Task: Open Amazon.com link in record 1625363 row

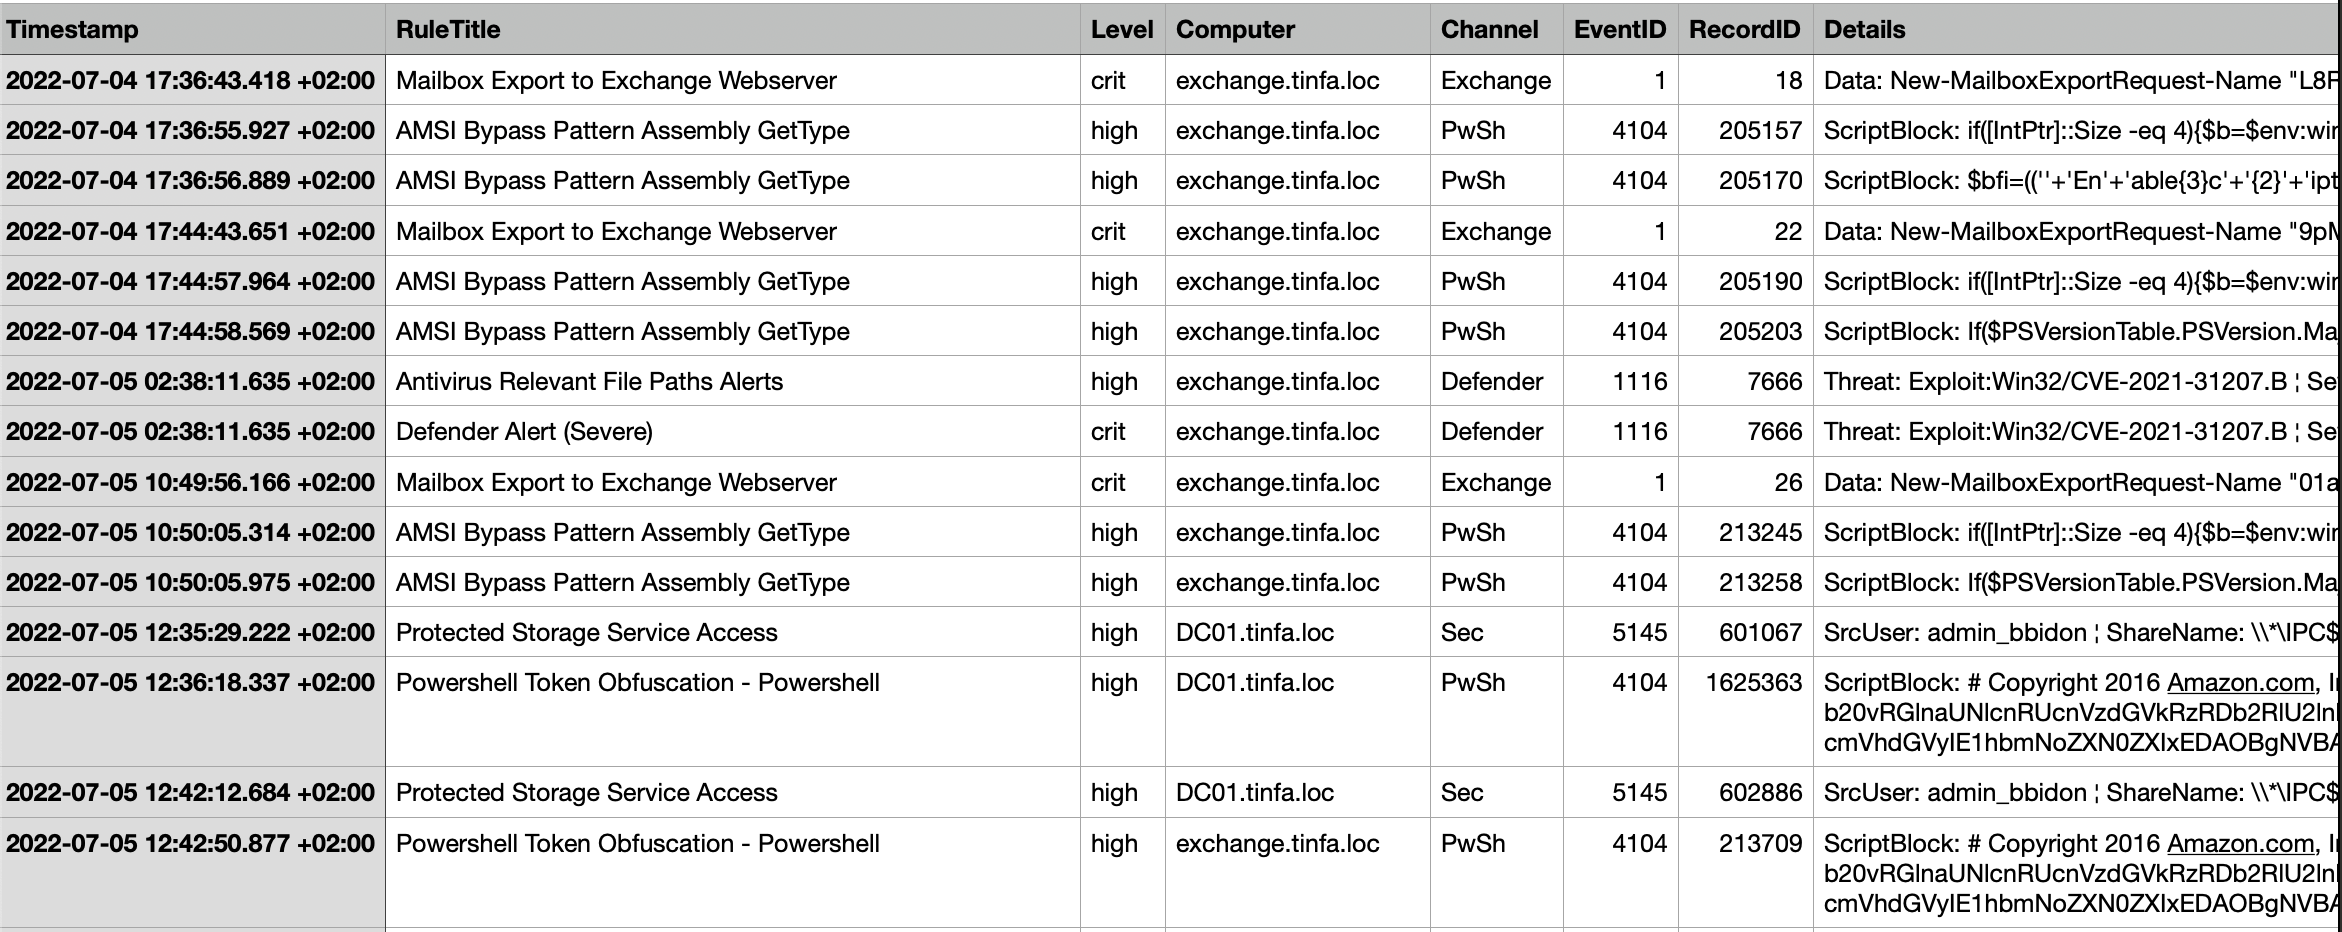Action: [x=2240, y=683]
